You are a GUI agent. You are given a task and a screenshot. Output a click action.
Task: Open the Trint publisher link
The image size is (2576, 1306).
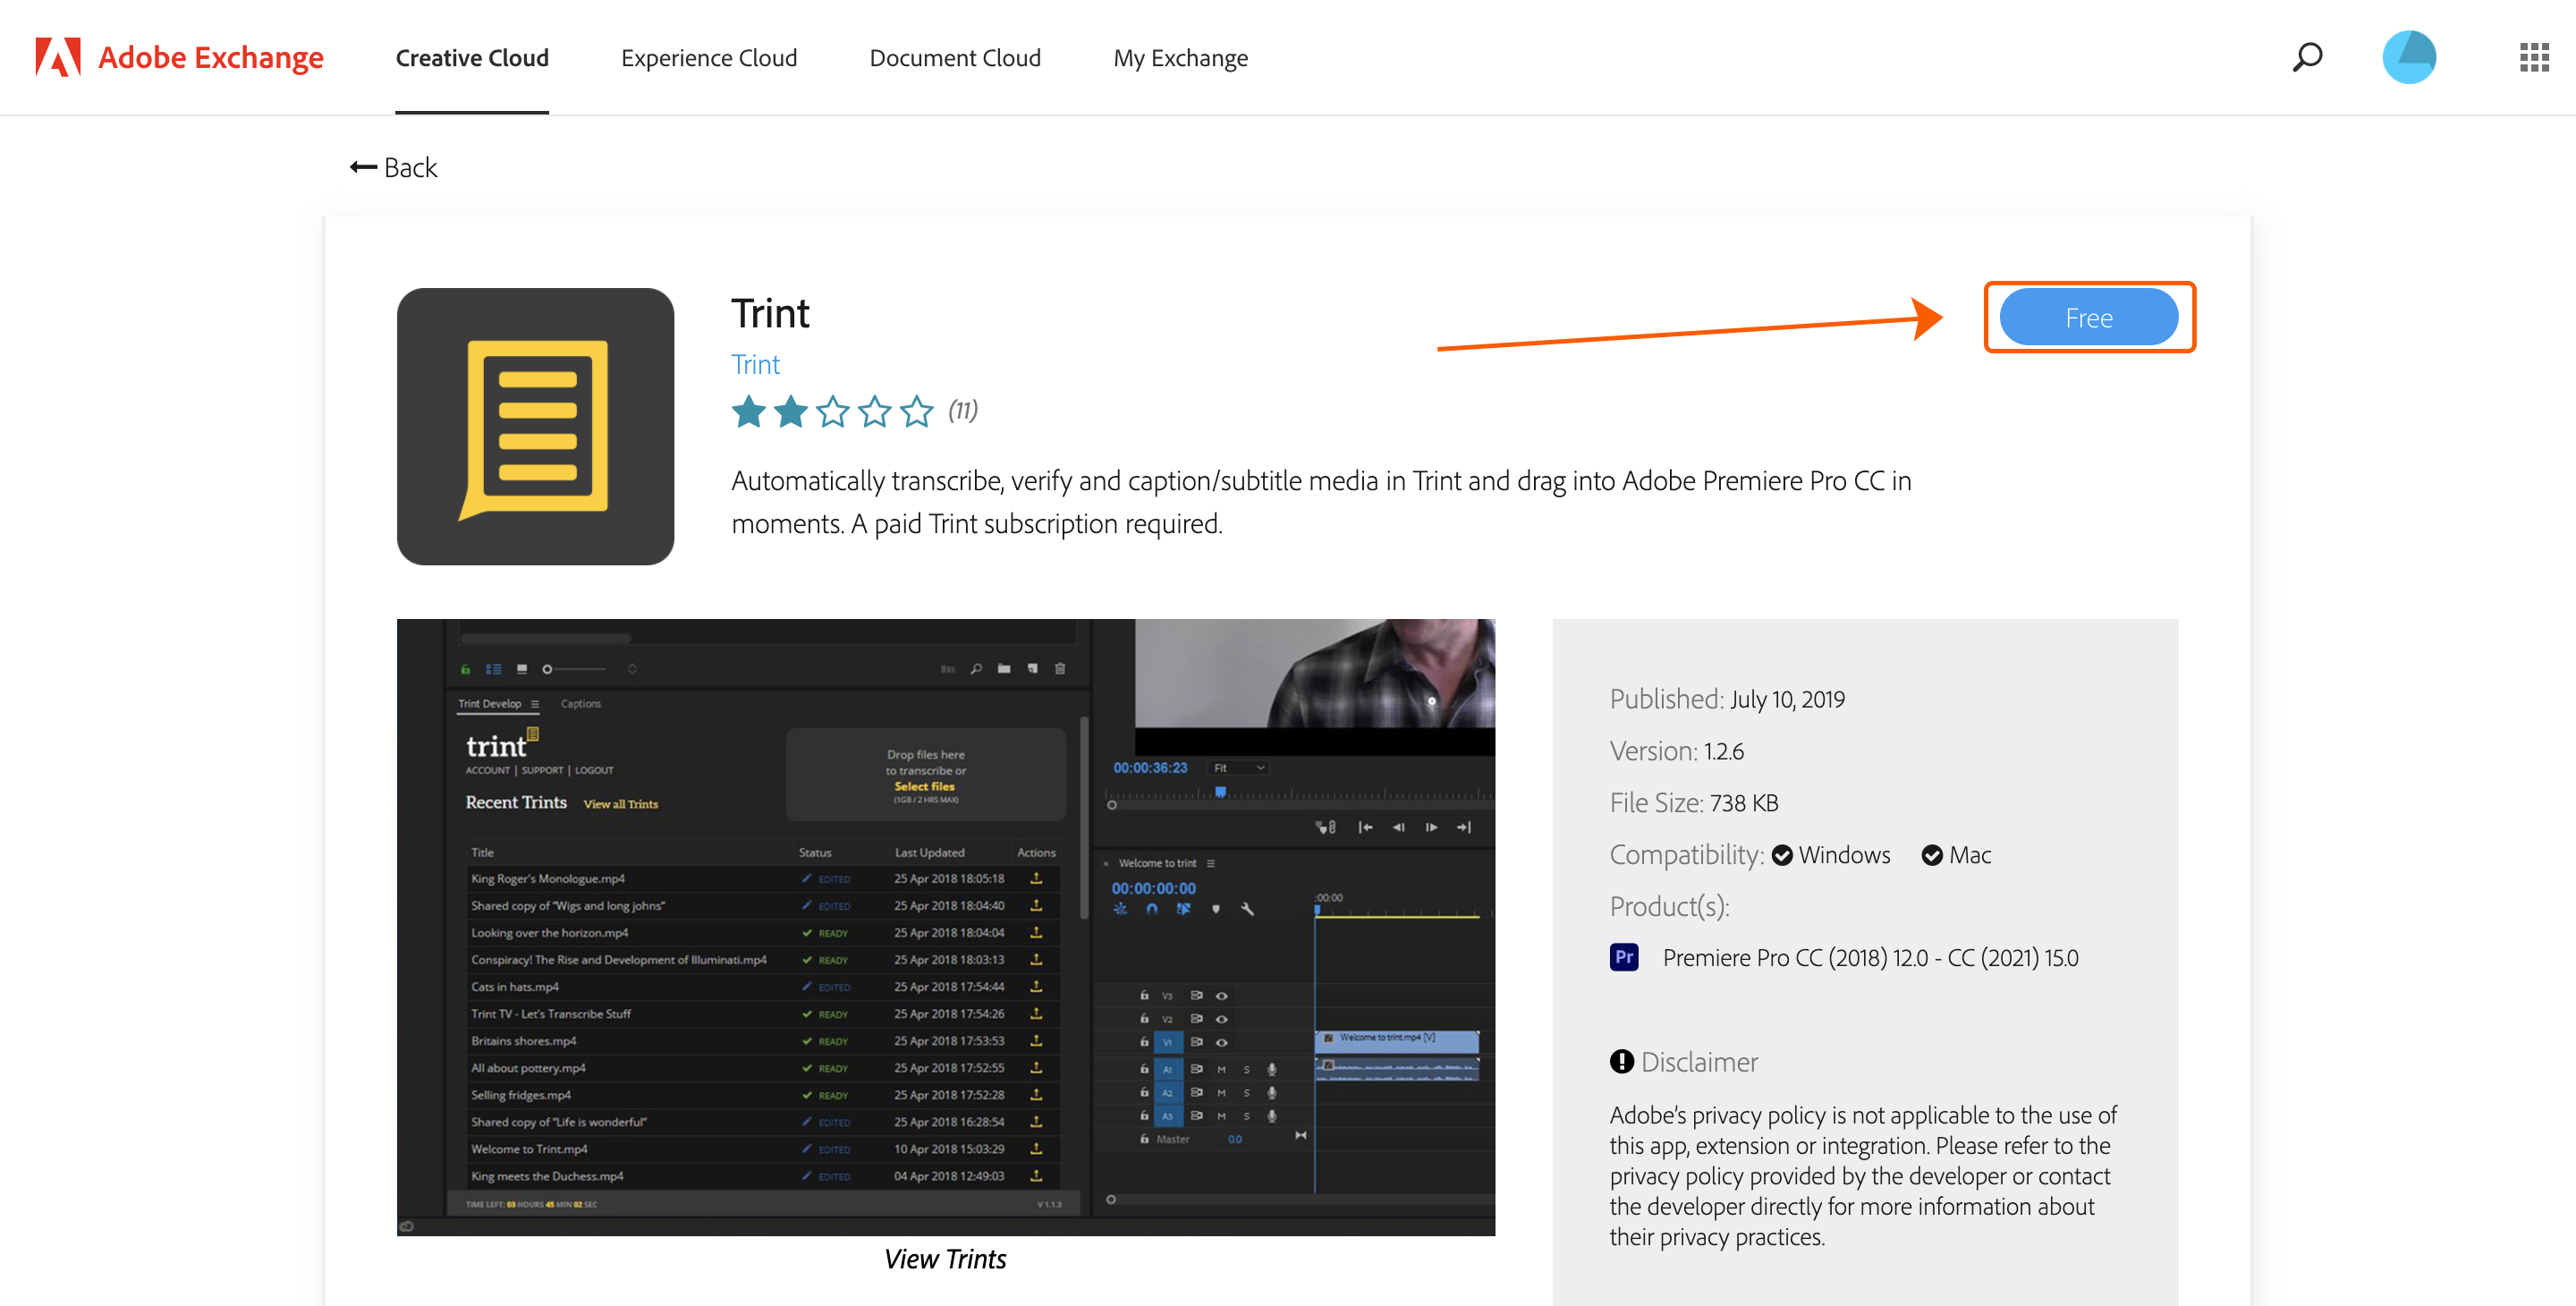[755, 364]
